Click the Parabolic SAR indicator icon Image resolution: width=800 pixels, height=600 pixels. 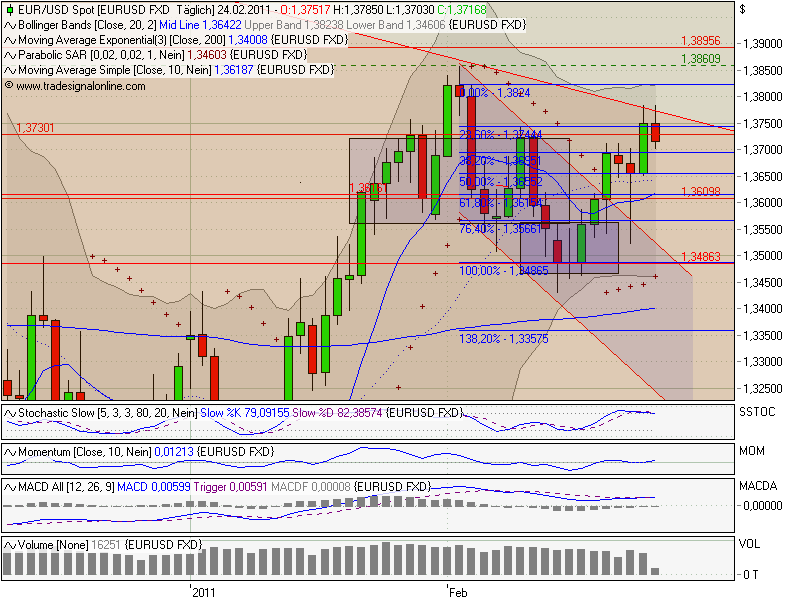10,56
